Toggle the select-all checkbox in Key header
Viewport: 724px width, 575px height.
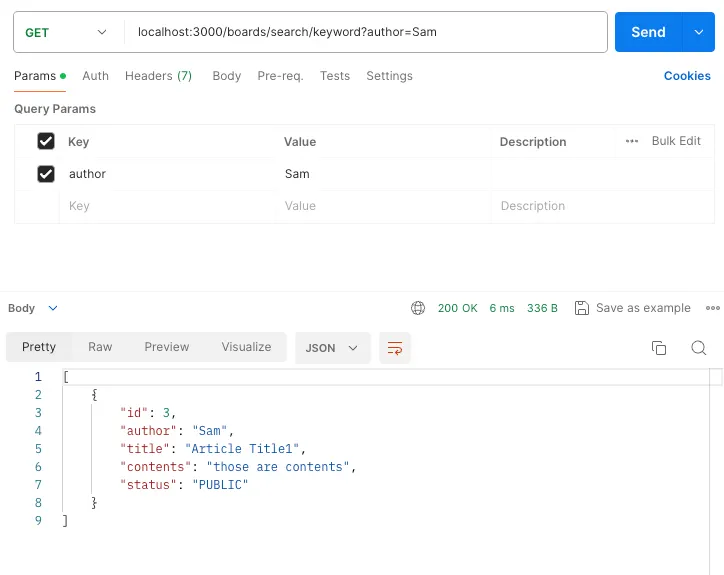(x=45, y=141)
